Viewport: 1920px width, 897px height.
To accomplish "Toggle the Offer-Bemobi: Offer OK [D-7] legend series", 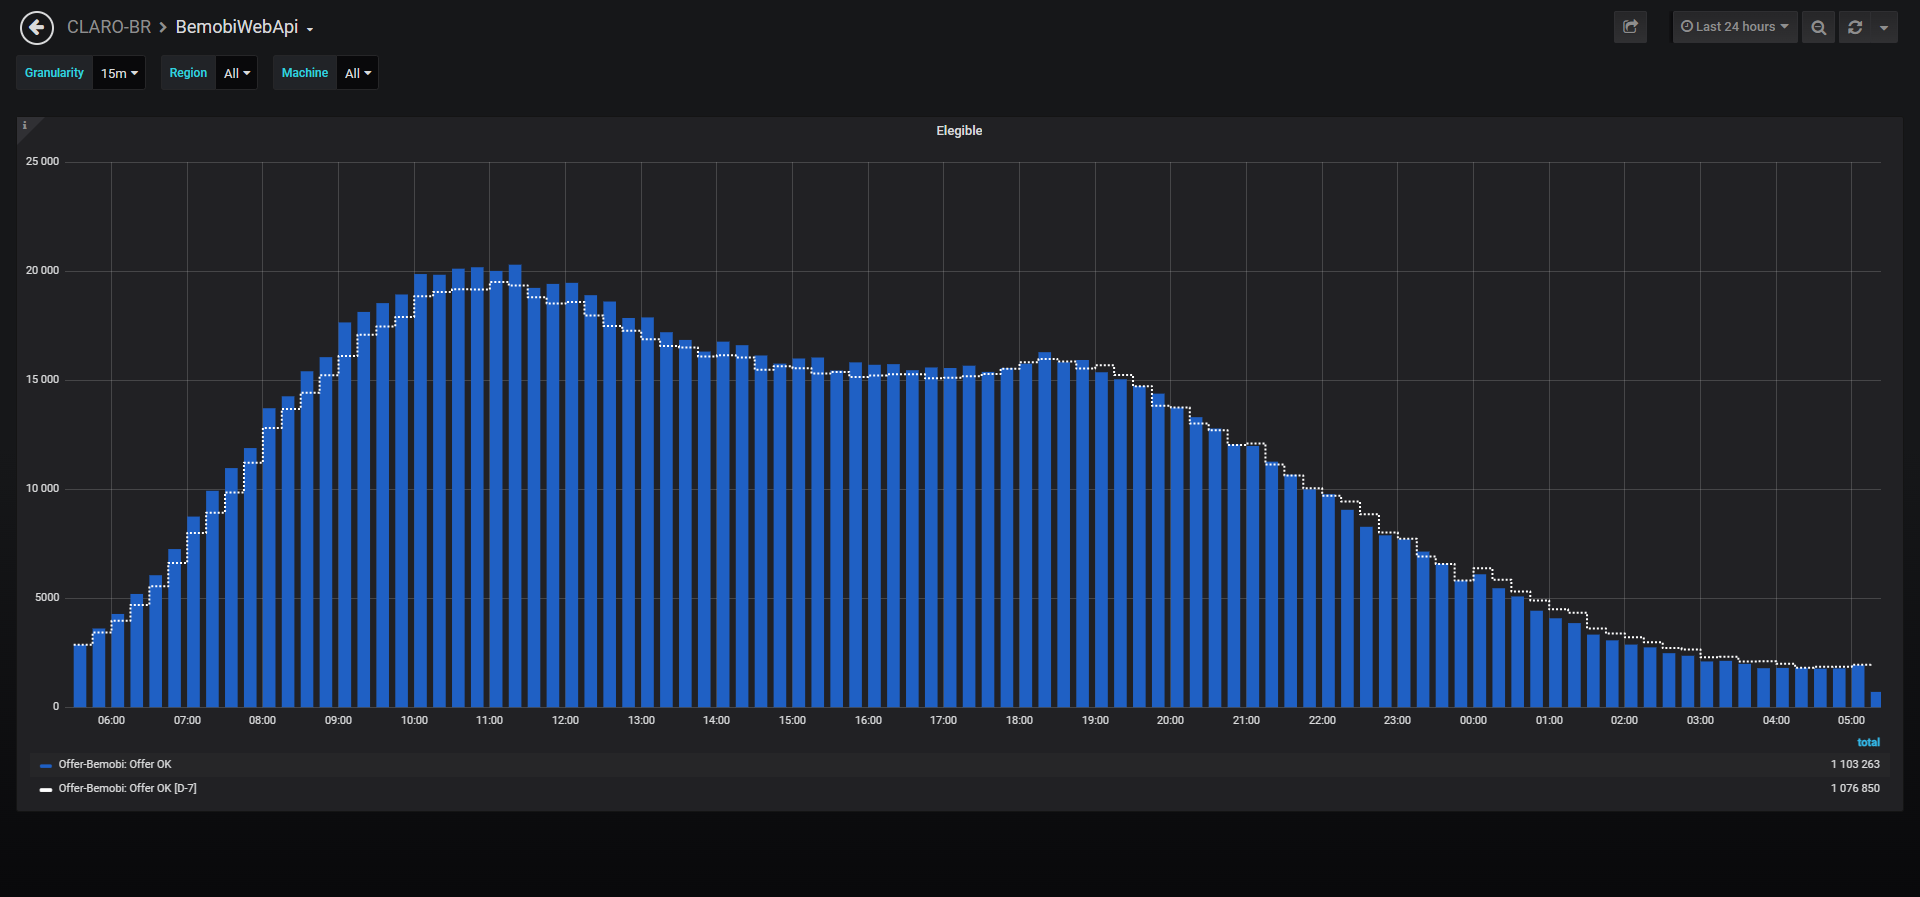I will [127, 788].
